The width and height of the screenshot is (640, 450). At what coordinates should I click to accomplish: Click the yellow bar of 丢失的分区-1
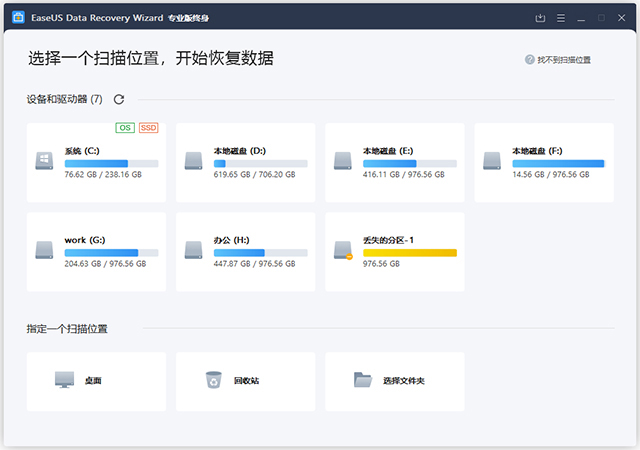409,252
